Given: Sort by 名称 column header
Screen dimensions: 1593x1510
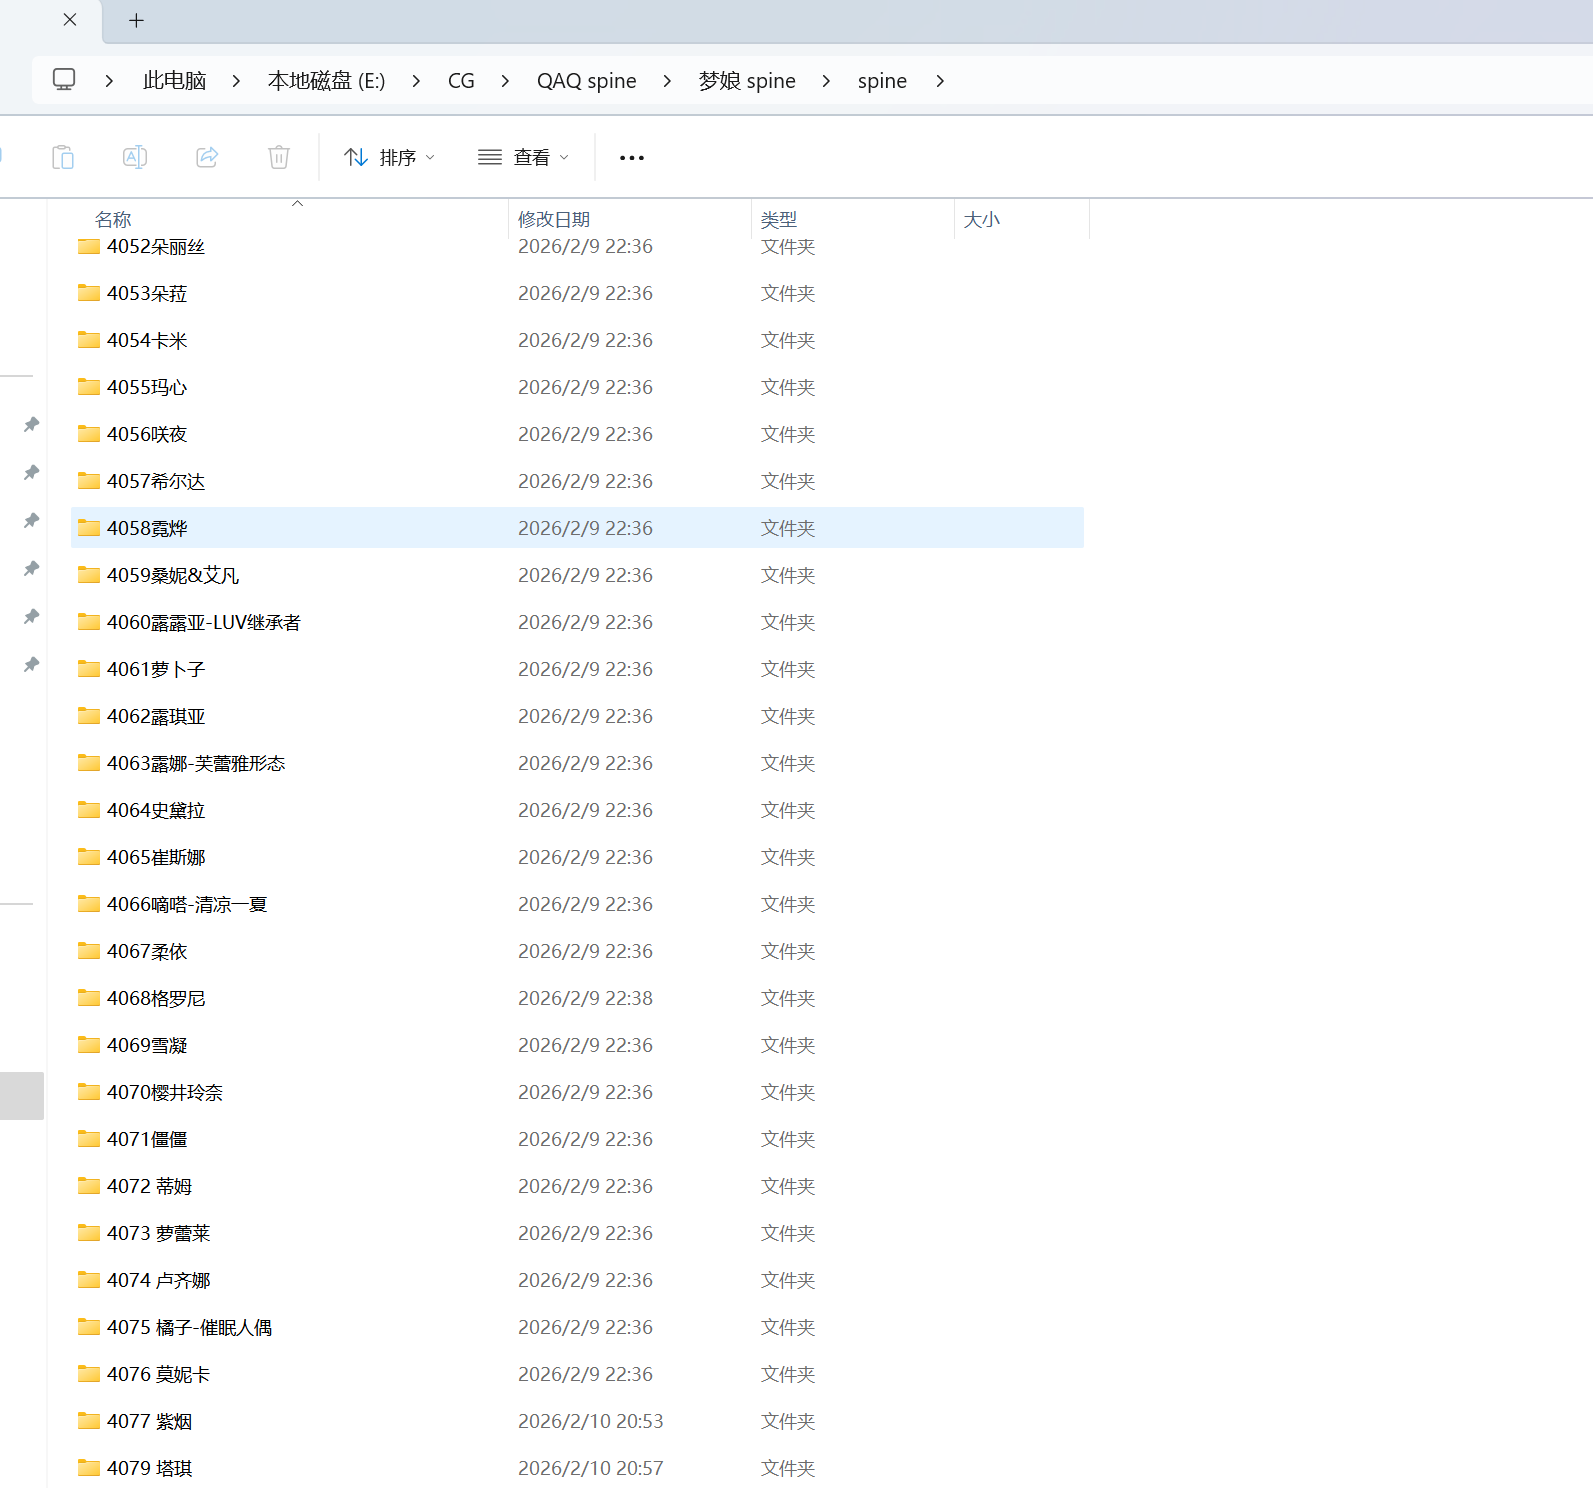Looking at the screenshot, I should click(113, 219).
